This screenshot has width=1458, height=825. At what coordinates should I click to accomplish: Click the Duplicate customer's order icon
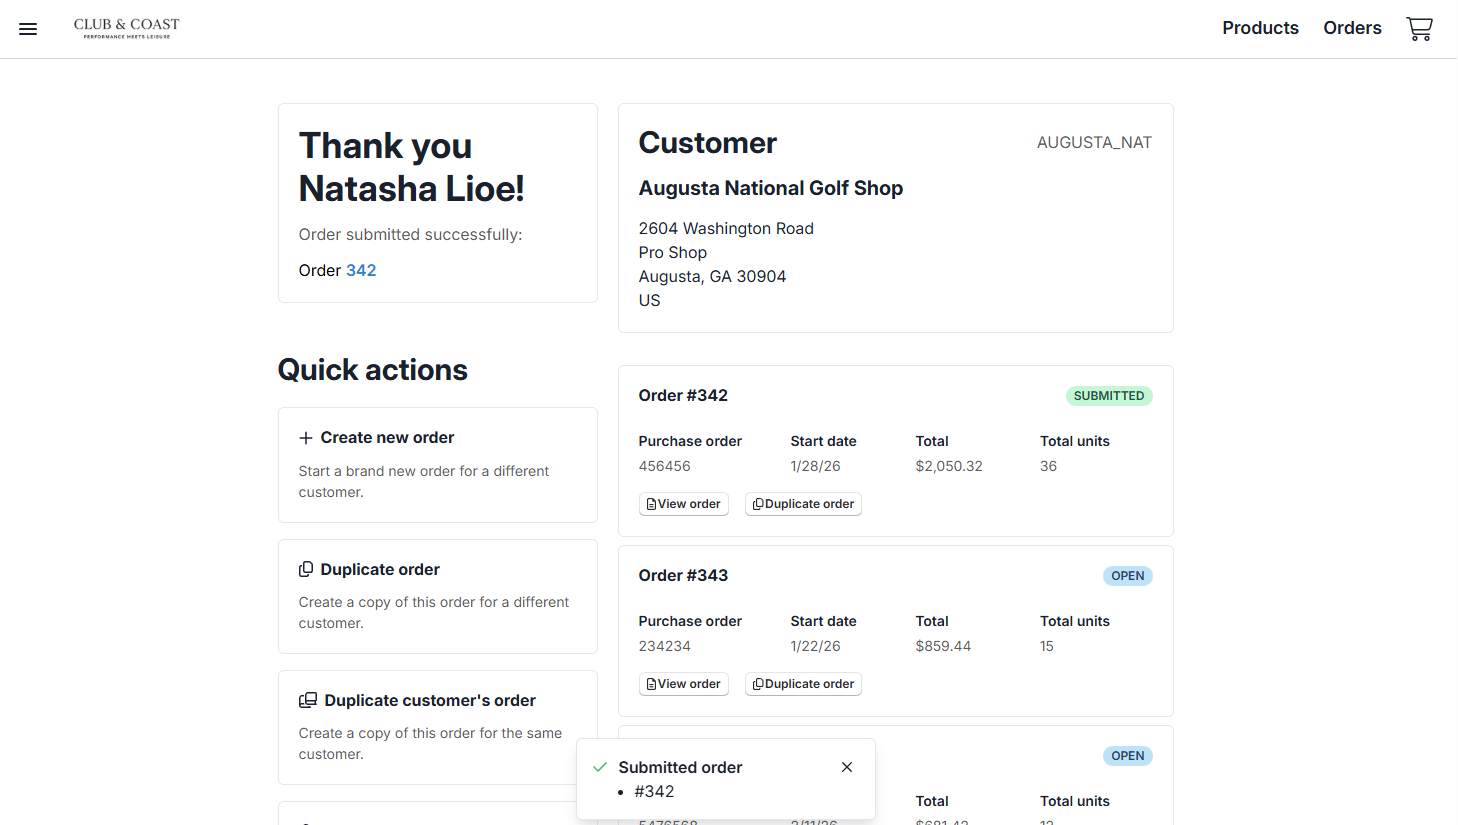coord(308,701)
